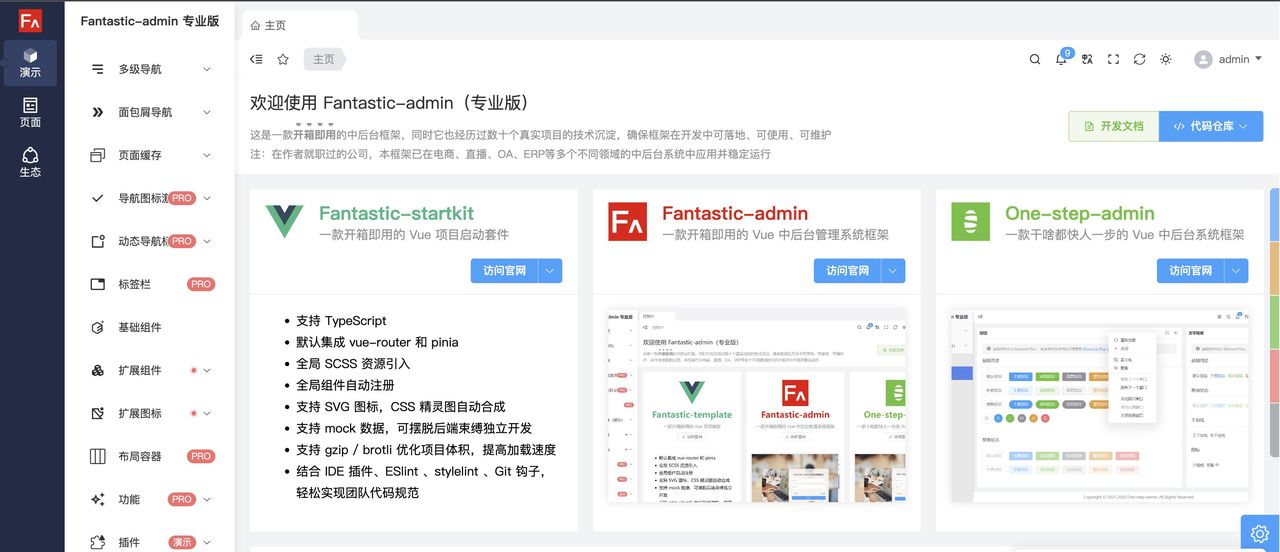Click the Fantastic-admin logo in top-left corner
The height and width of the screenshot is (552, 1280).
[30, 20]
